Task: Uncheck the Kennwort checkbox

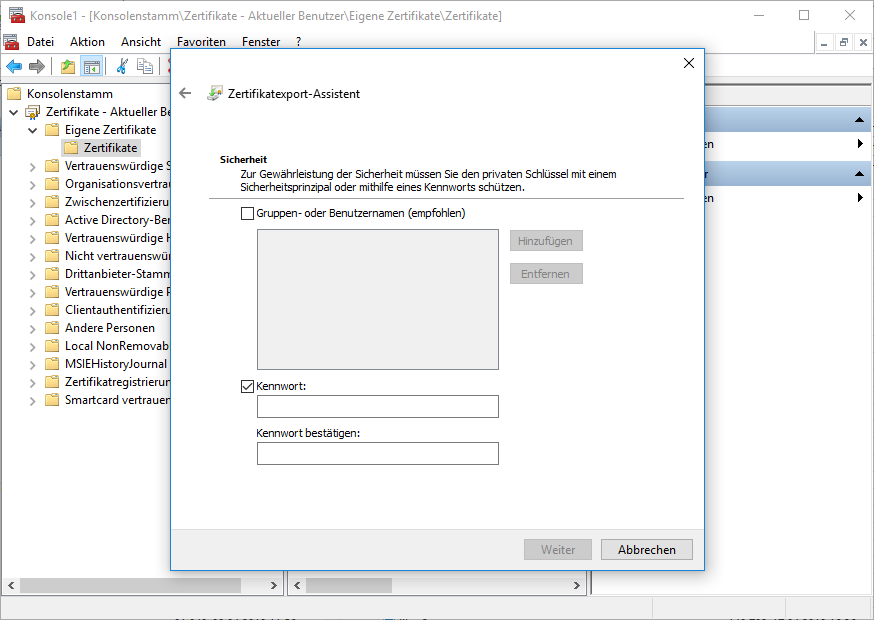Action: pos(247,386)
